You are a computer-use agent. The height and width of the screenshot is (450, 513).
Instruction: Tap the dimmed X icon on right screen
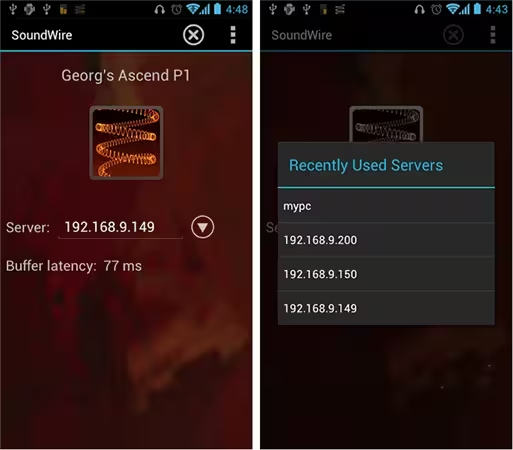coord(453,35)
